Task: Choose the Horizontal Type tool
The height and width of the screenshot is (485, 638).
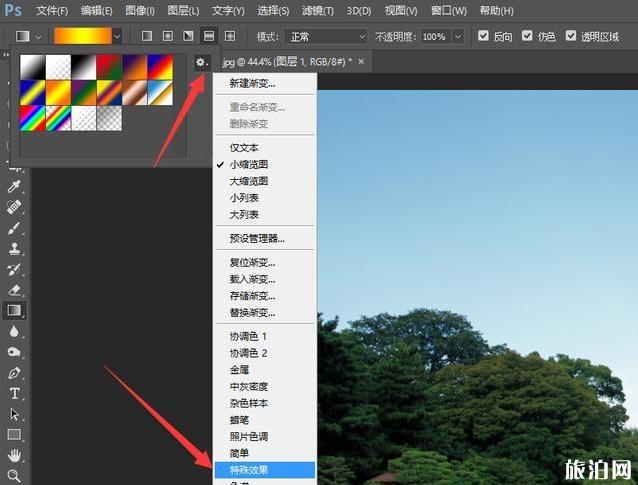Action: [x=15, y=394]
